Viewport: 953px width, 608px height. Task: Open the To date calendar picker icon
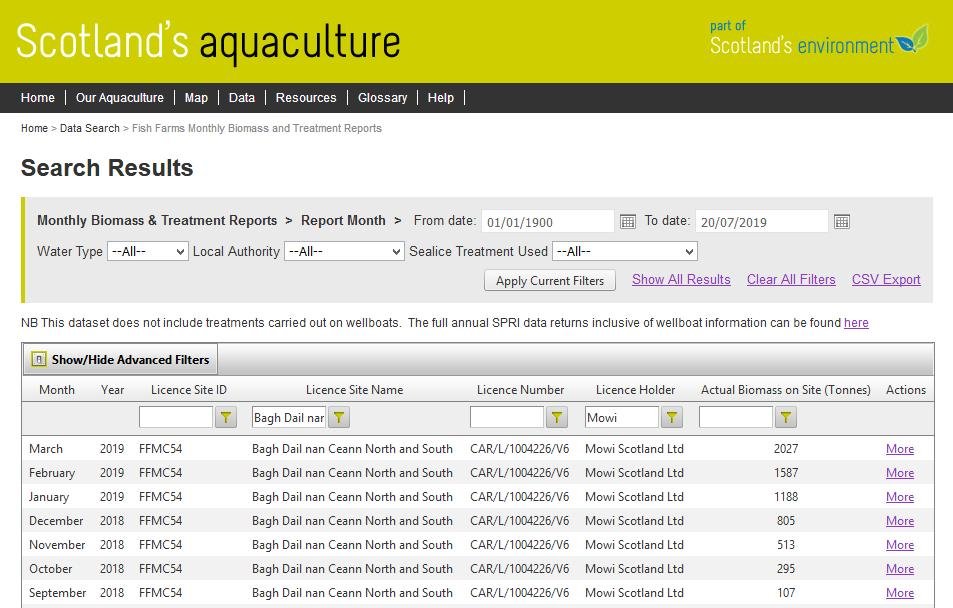(x=842, y=221)
